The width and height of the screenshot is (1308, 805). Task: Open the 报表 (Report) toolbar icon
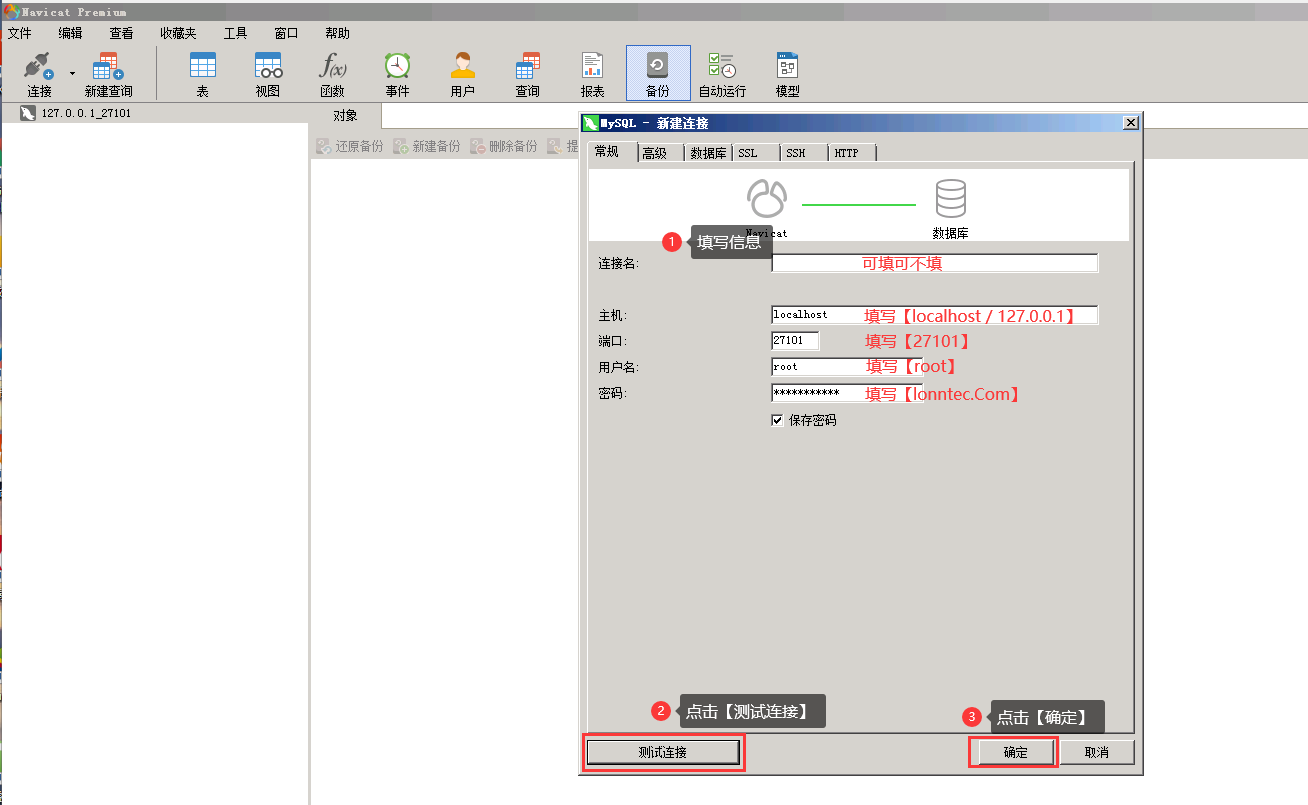click(x=593, y=74)
